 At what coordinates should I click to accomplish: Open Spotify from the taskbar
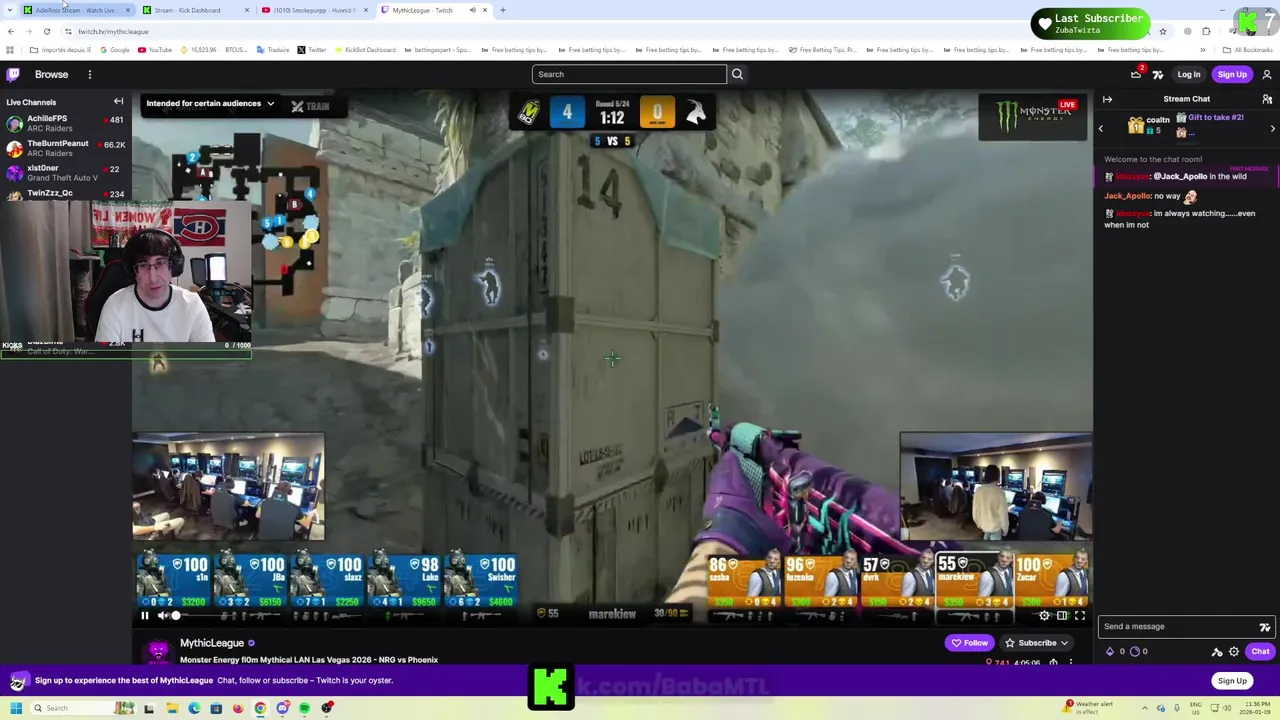pyautogui.click(x=304, y=708)
